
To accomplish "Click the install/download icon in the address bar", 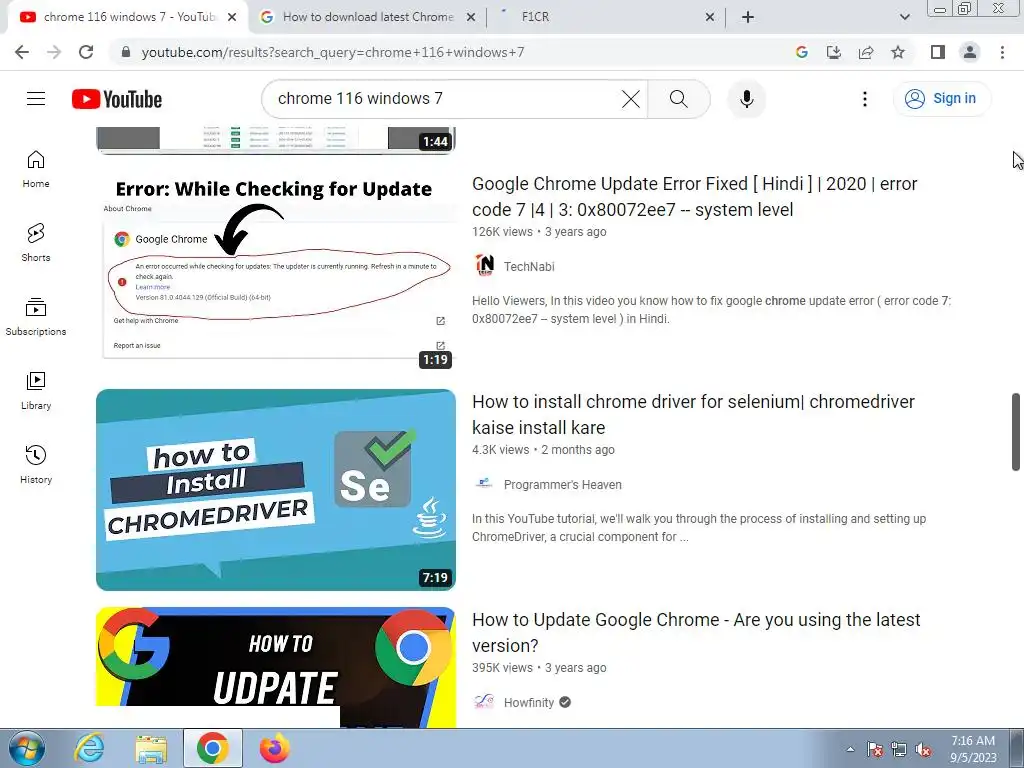I will (x=834, y=52).
